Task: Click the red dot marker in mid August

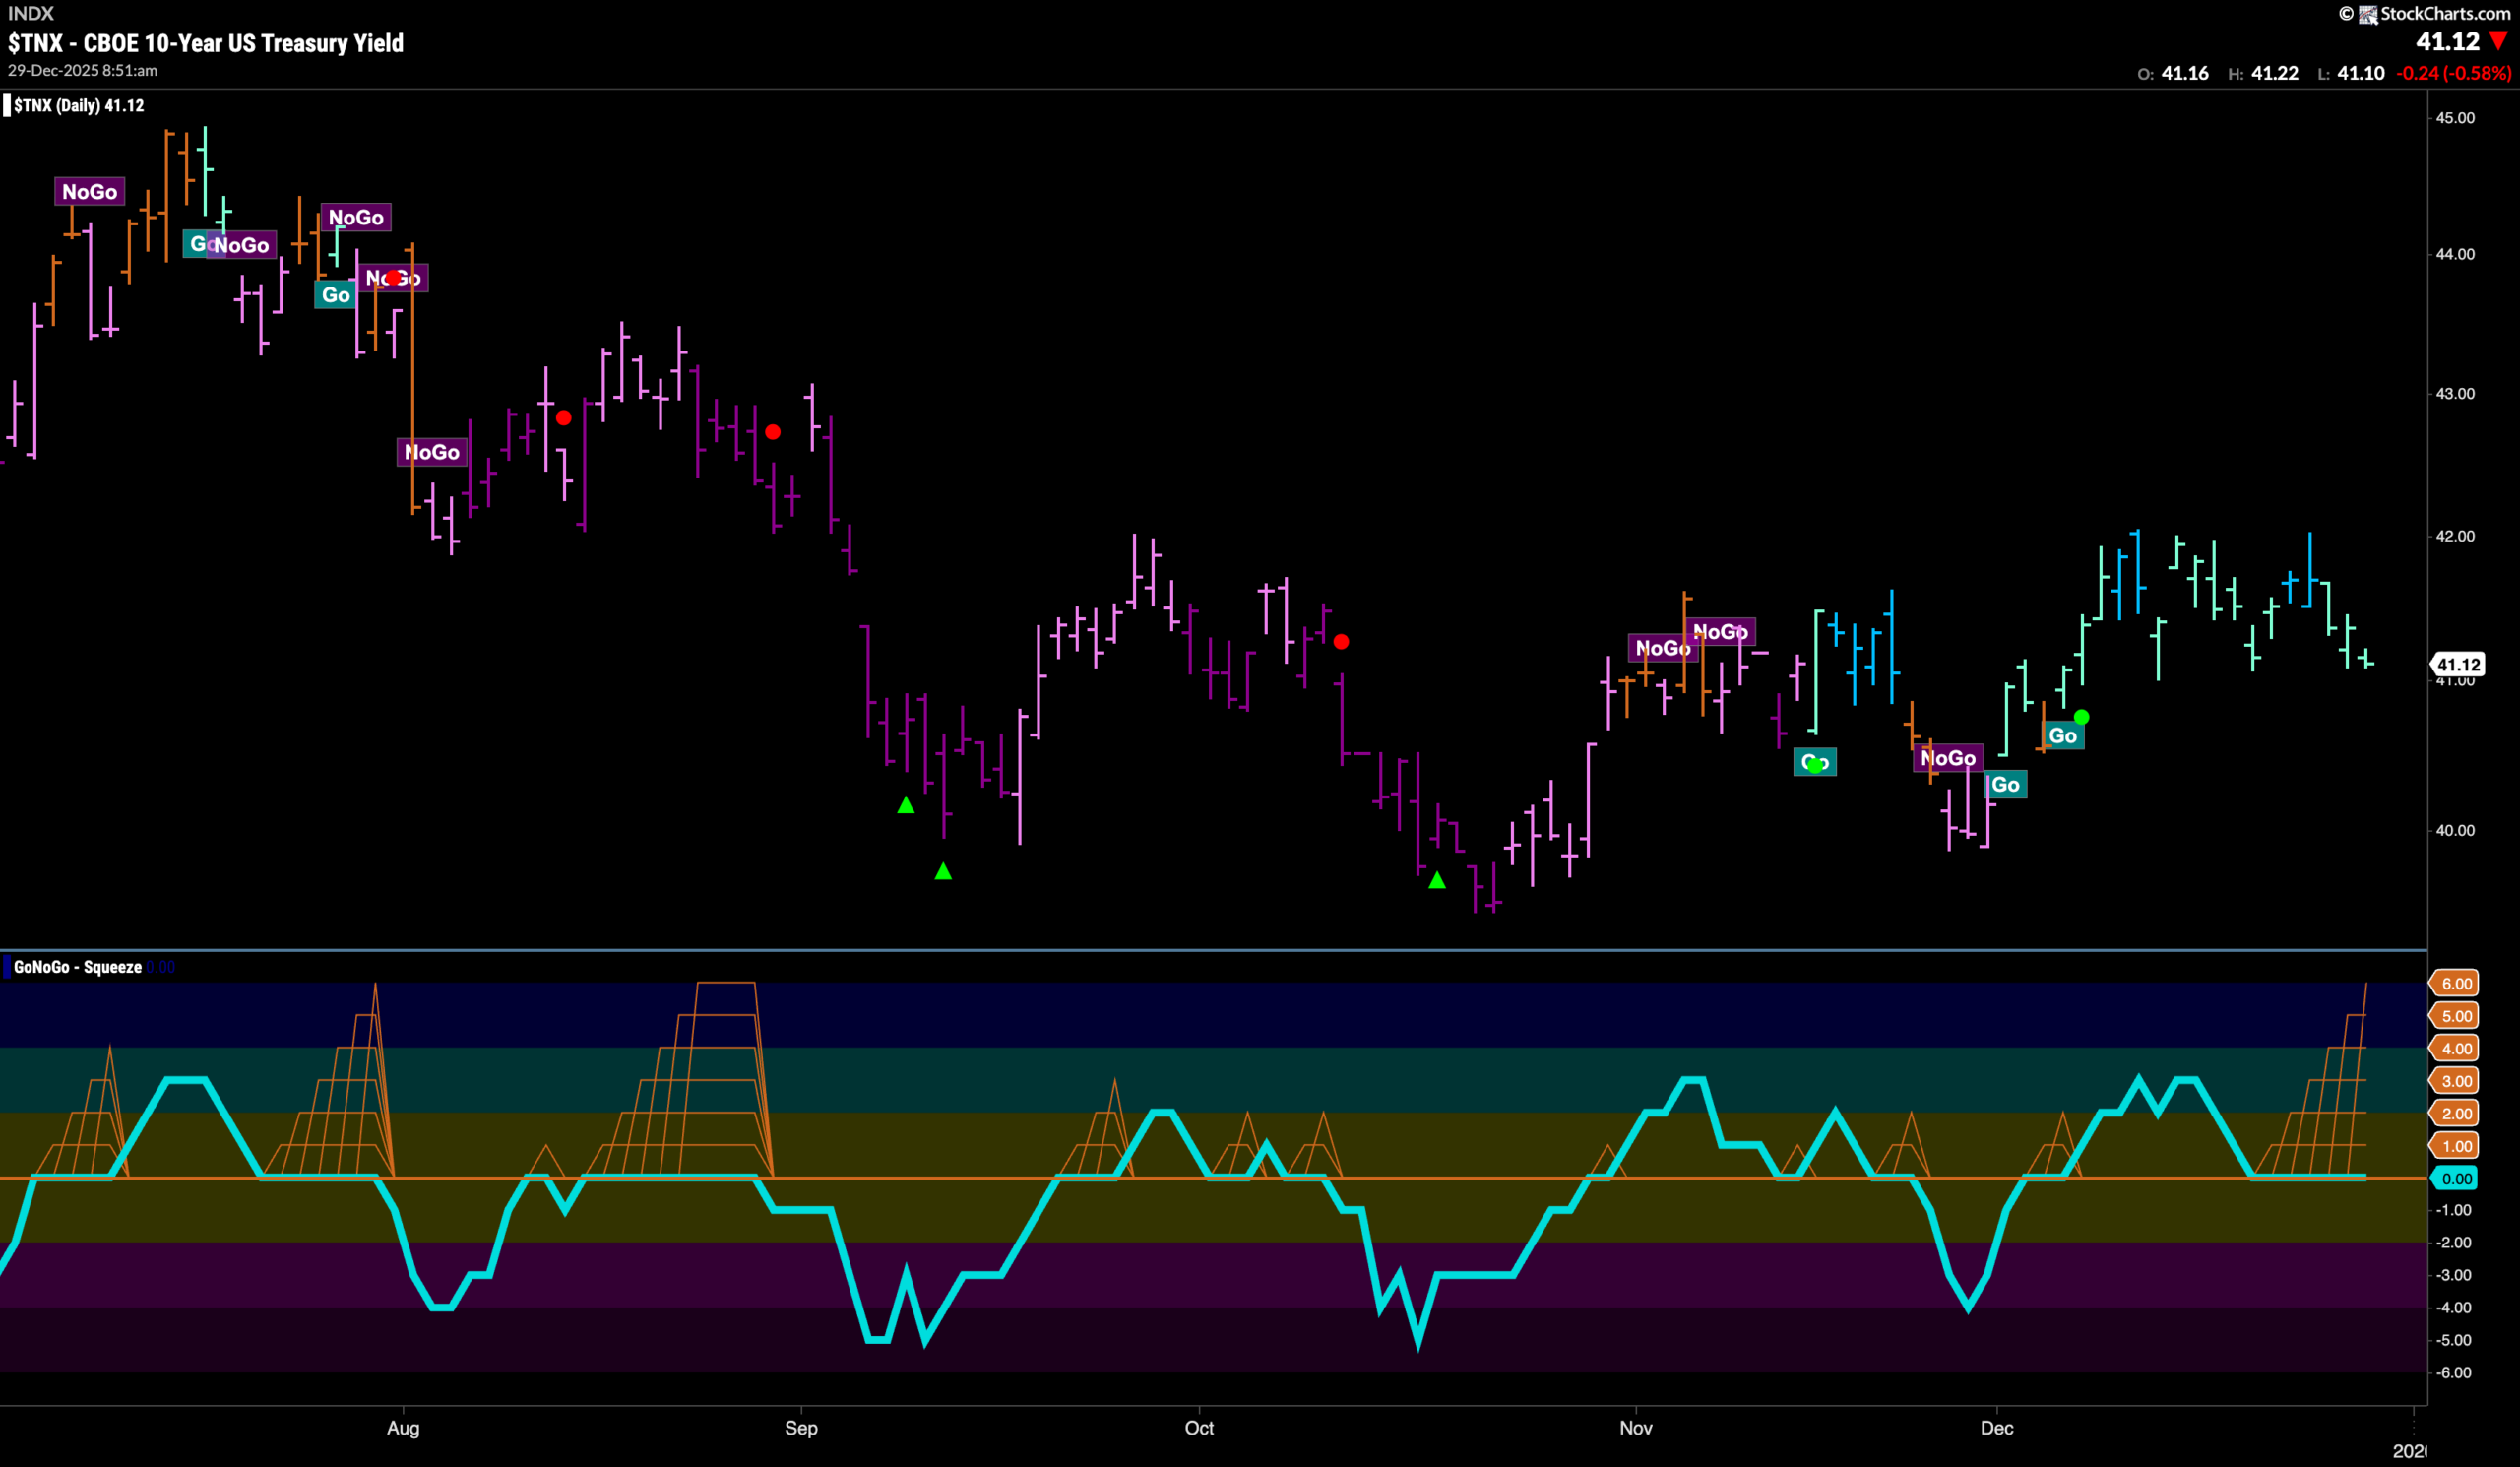Action: tap(564, 418)
